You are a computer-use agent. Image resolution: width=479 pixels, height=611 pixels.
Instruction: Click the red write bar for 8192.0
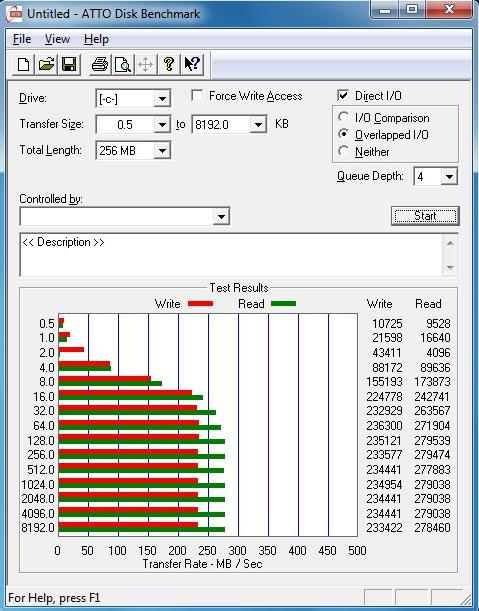point(128,525)
